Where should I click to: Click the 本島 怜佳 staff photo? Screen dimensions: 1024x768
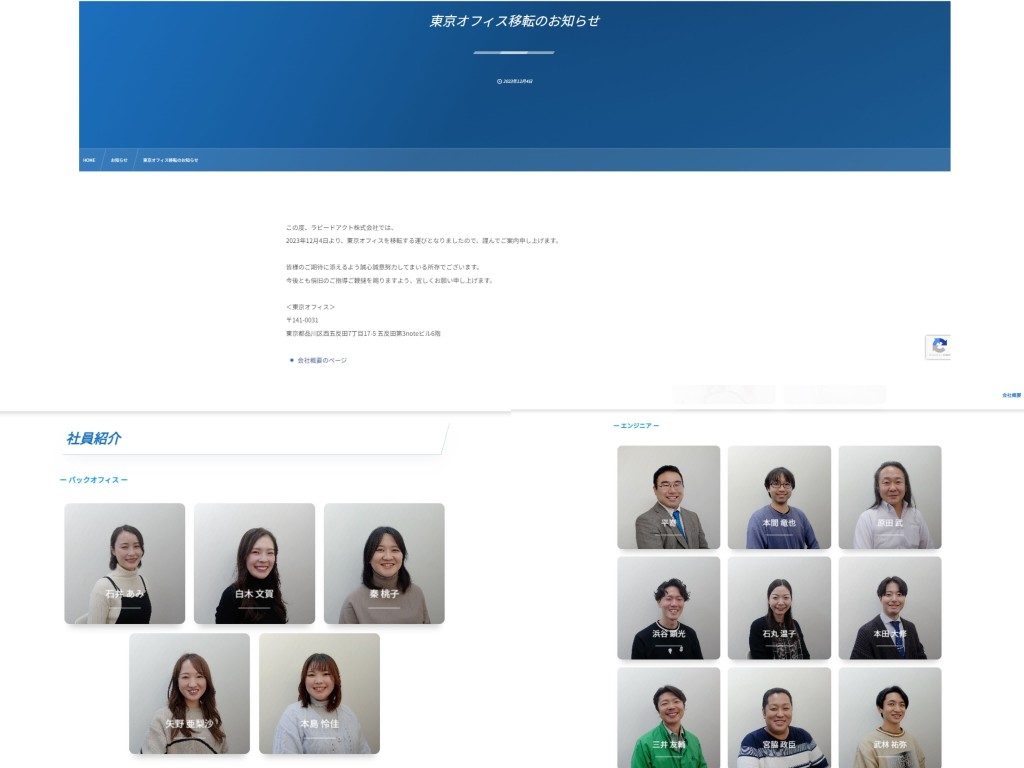319,693
